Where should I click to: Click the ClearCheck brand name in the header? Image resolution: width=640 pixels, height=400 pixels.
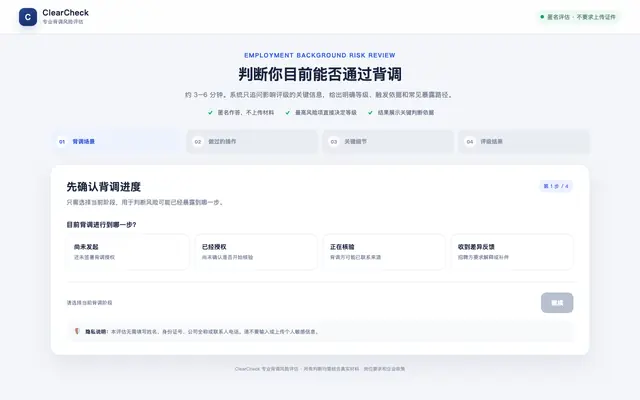pos(65,13)
